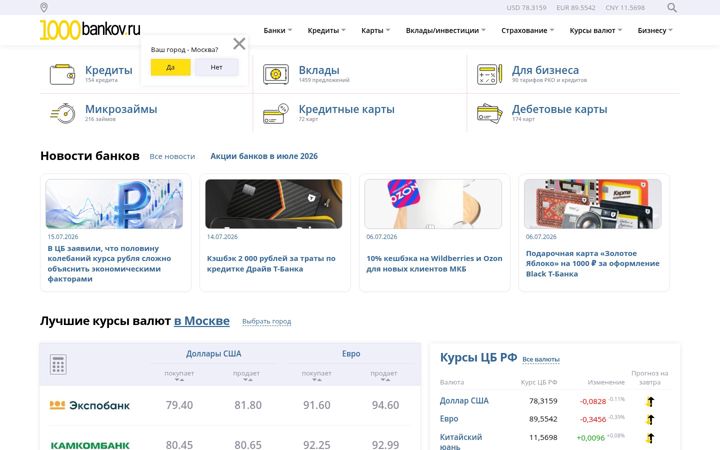The height and width of the screenshot is (450, 720).
Task: Click the stopwatch icon beside Микрозаймы
Action: 63,113
